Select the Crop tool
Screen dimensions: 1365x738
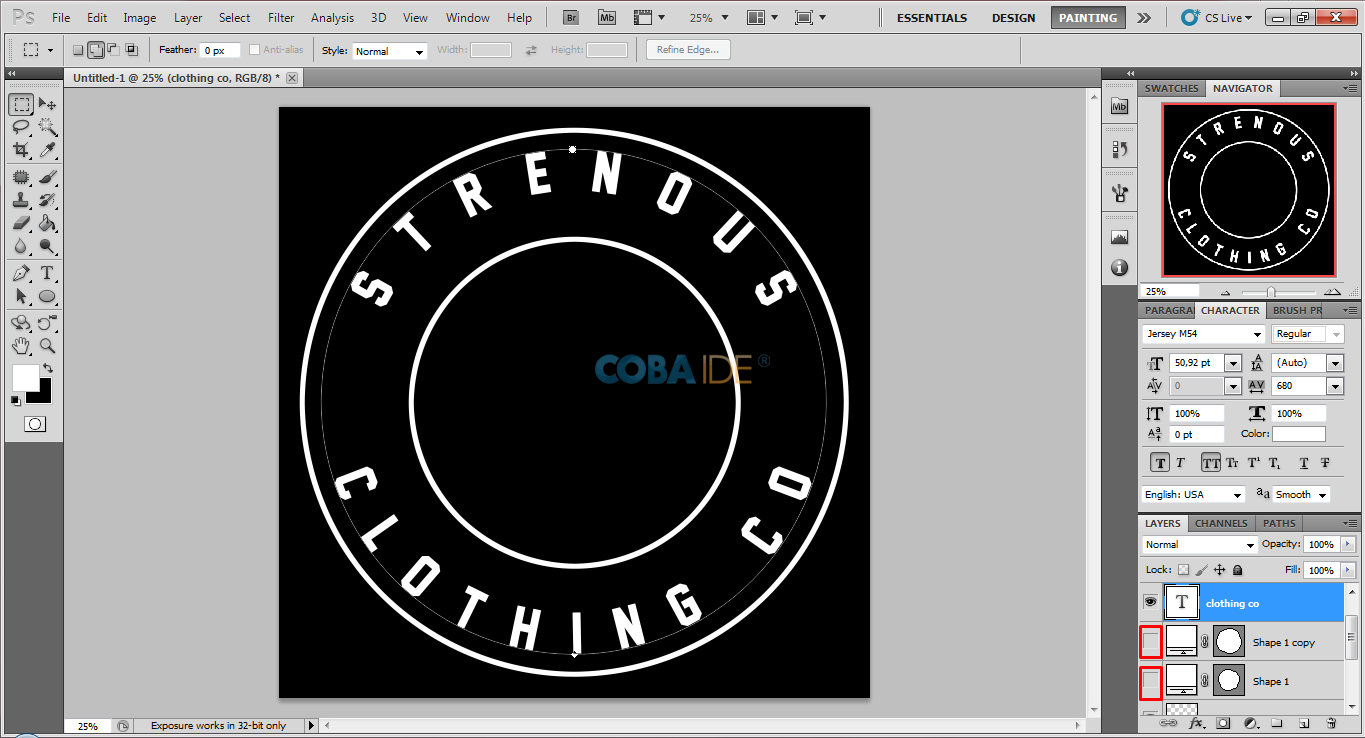click(x=21, y=150)
